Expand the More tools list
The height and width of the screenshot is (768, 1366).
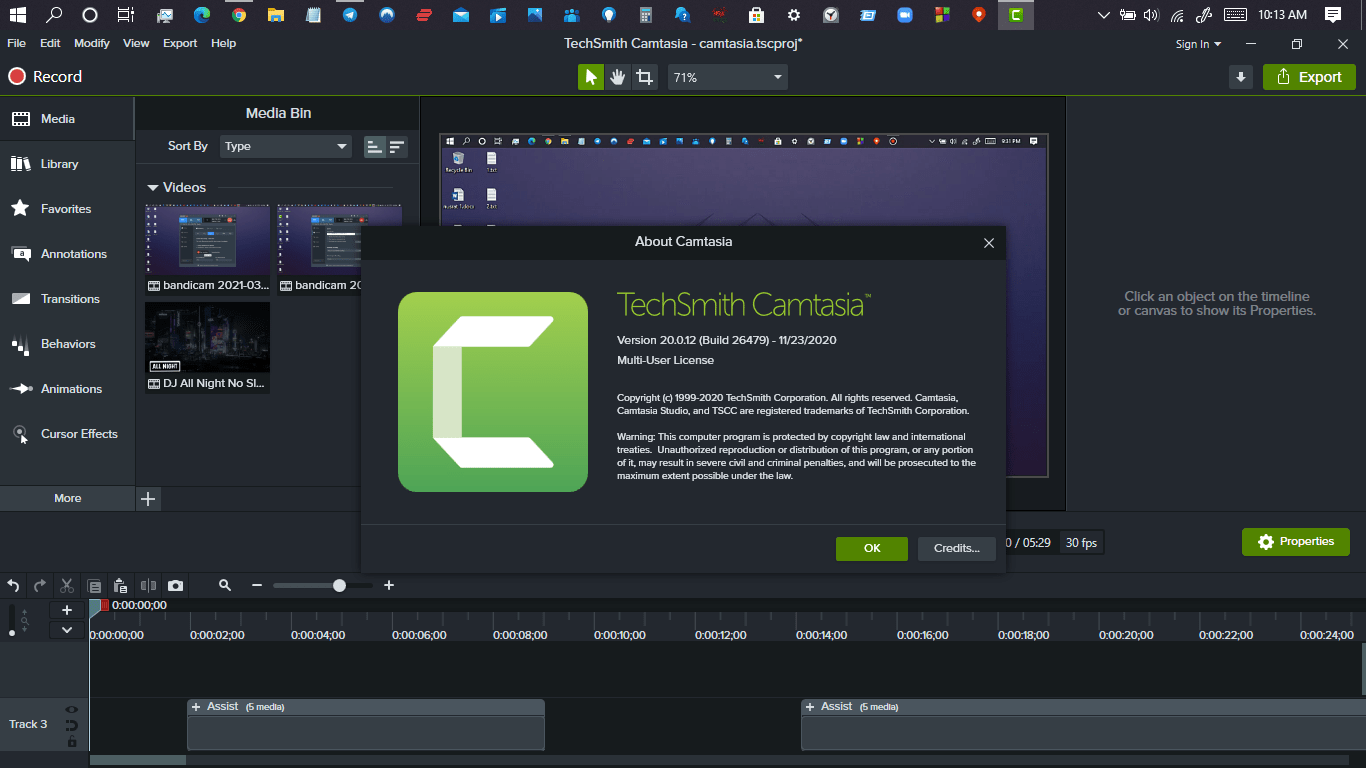67,498
